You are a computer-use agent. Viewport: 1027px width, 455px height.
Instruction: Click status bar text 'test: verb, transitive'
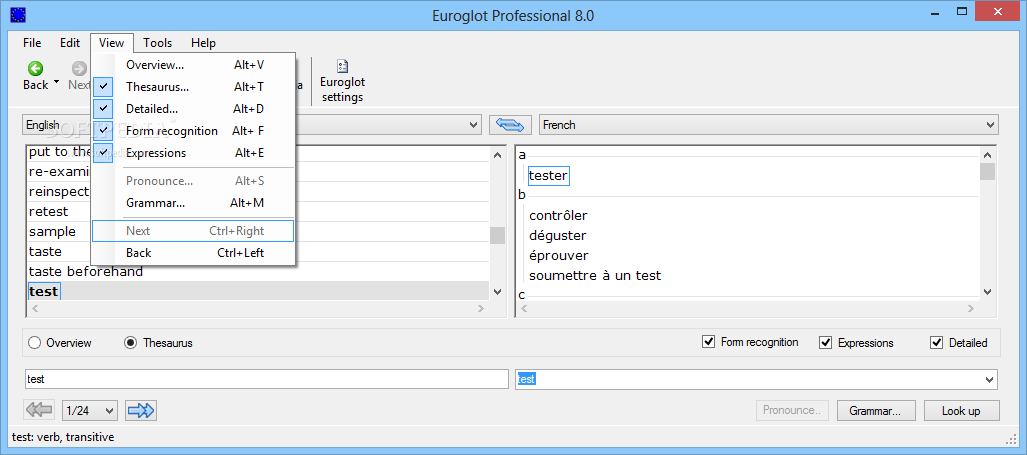tap(63, 437)
